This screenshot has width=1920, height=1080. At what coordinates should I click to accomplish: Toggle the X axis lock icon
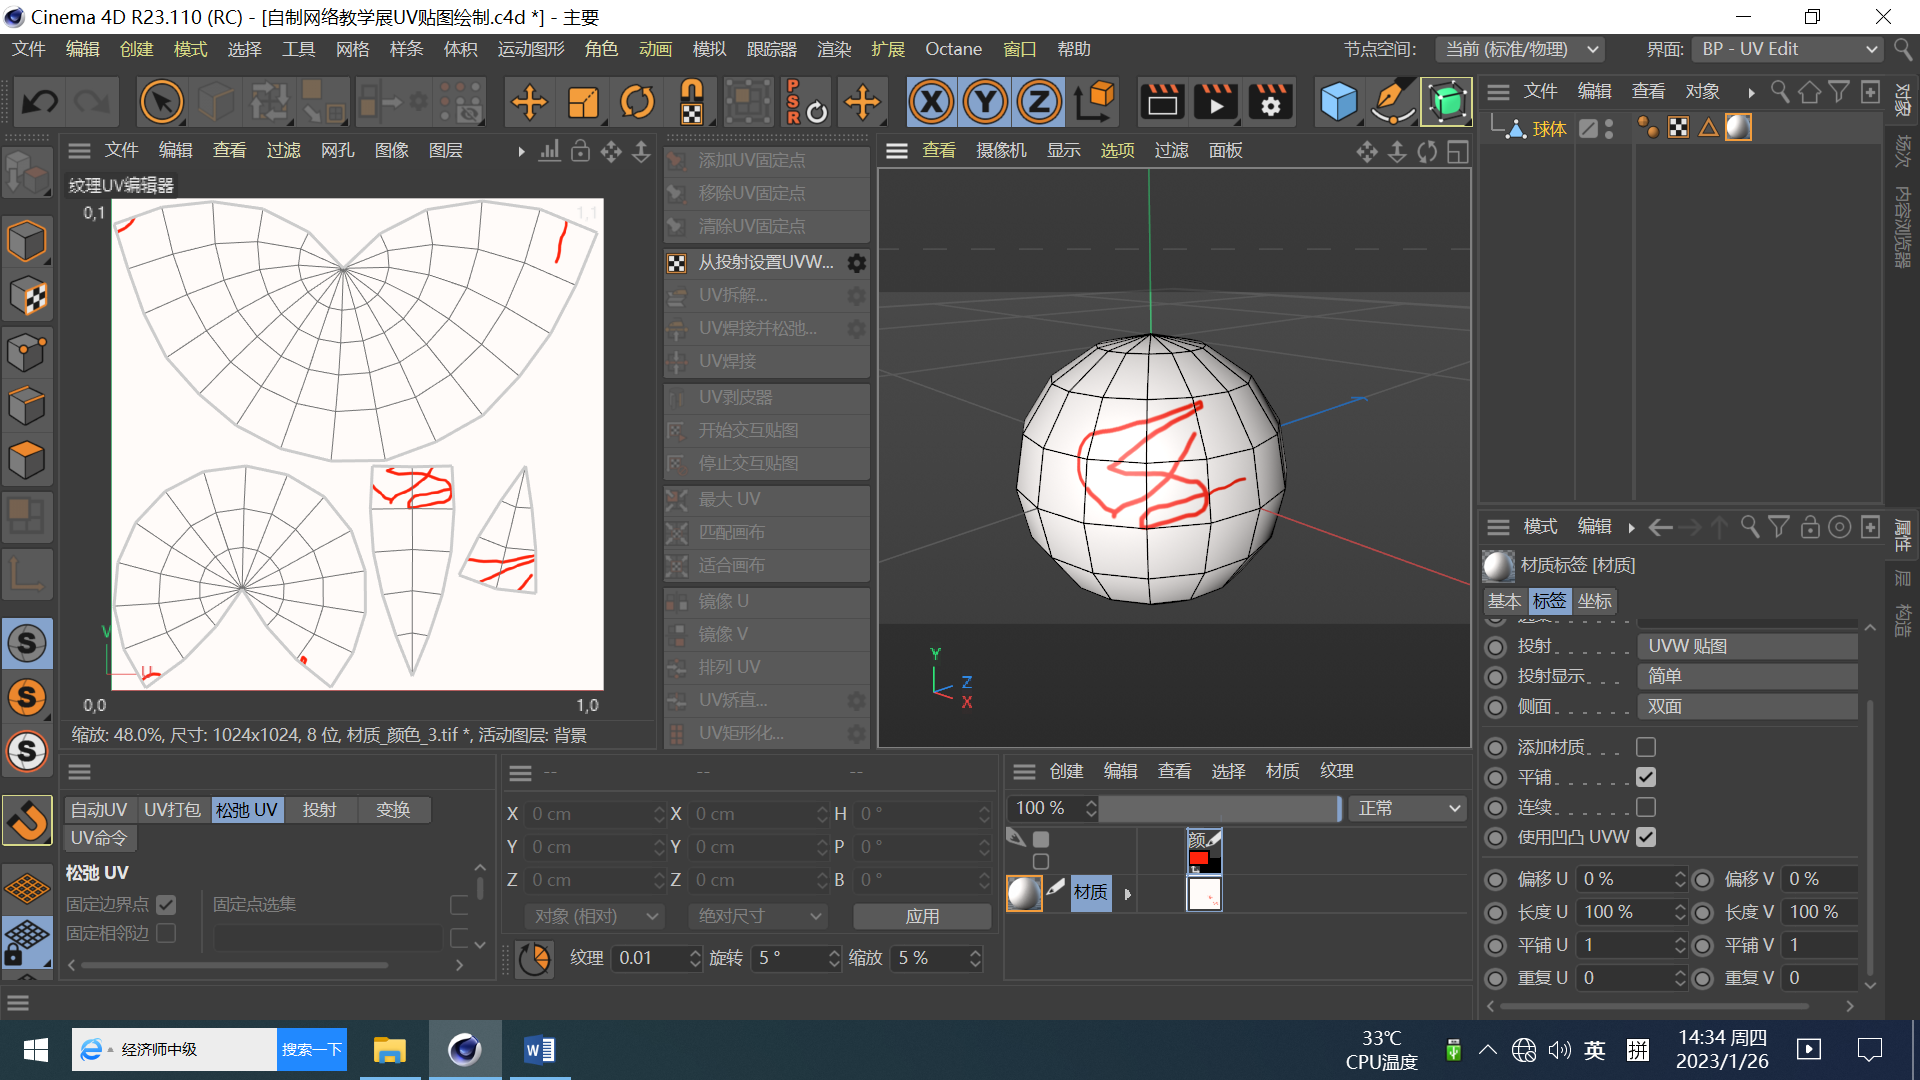pyautogui.click(x=931, y=102)
